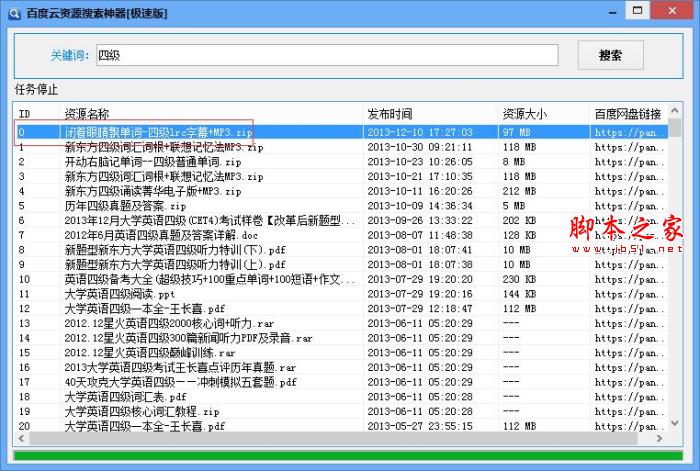This screenshot has height=471, width=700.
Task: Click the horizontal scrollbar thumb
Action: 333,438
